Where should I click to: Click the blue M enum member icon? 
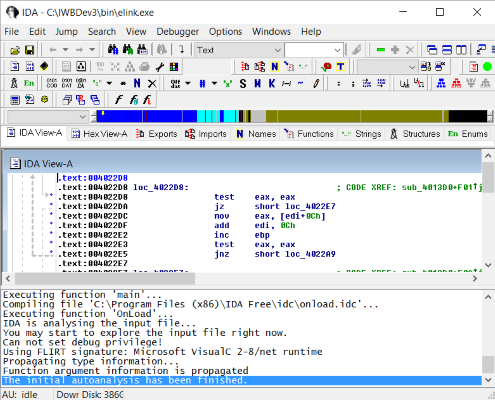tap(257, 83)
